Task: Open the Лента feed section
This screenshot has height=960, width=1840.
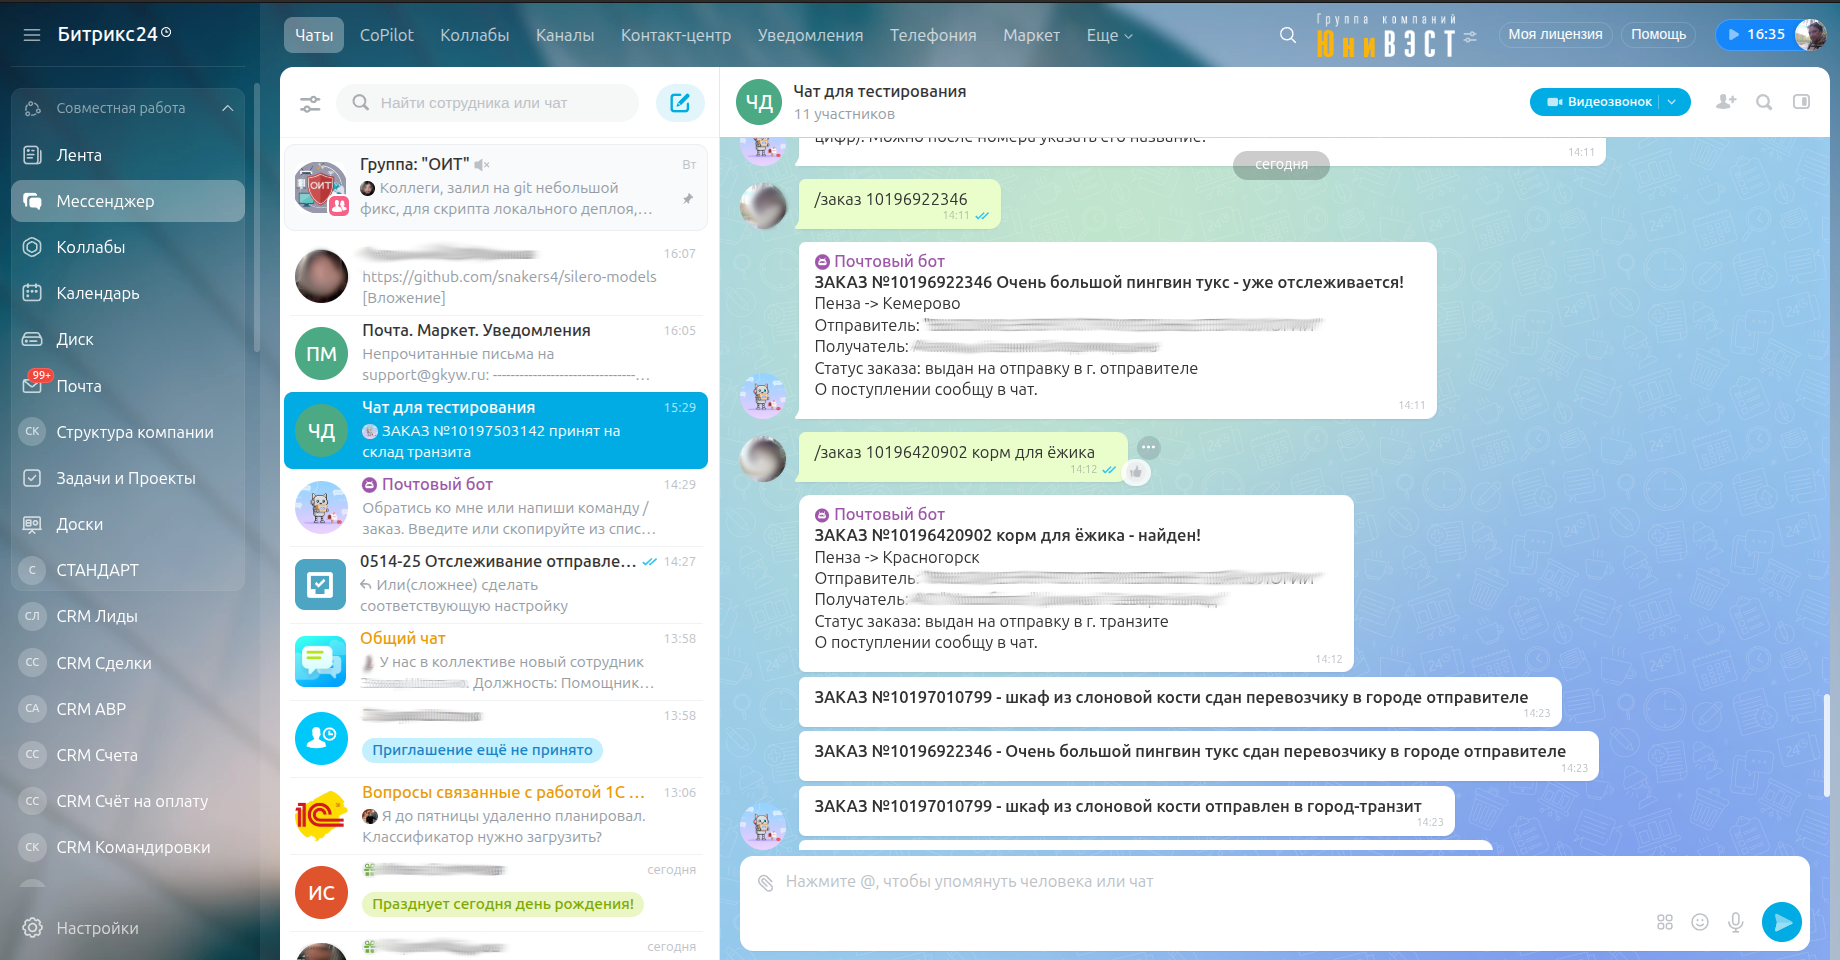Action: pos(128,155)
